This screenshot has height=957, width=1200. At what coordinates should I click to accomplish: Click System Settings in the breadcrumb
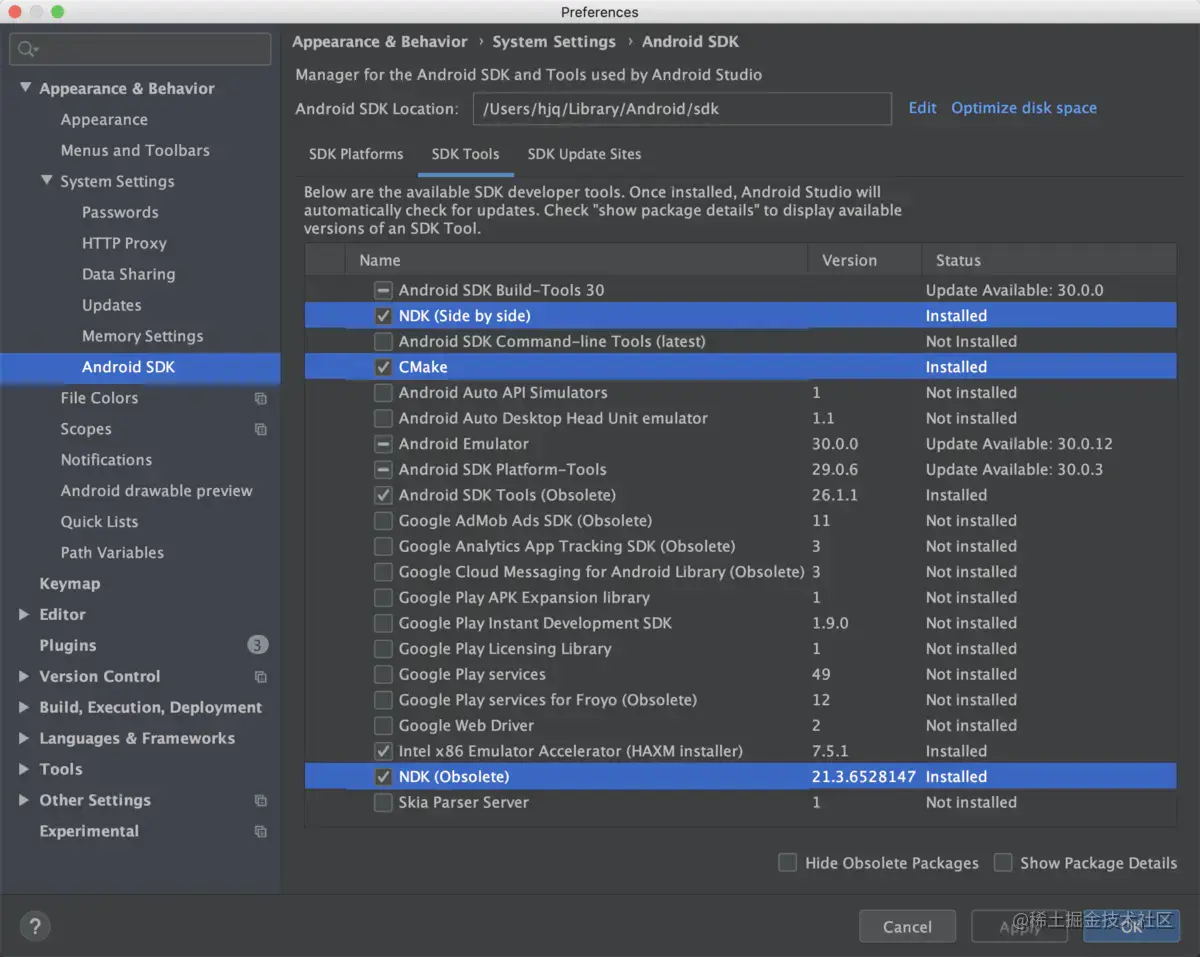[554, 42]
